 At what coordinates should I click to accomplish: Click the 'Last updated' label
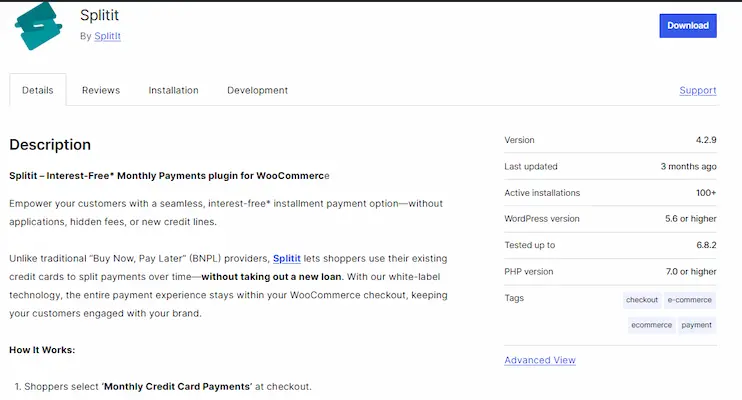(531, 167)
